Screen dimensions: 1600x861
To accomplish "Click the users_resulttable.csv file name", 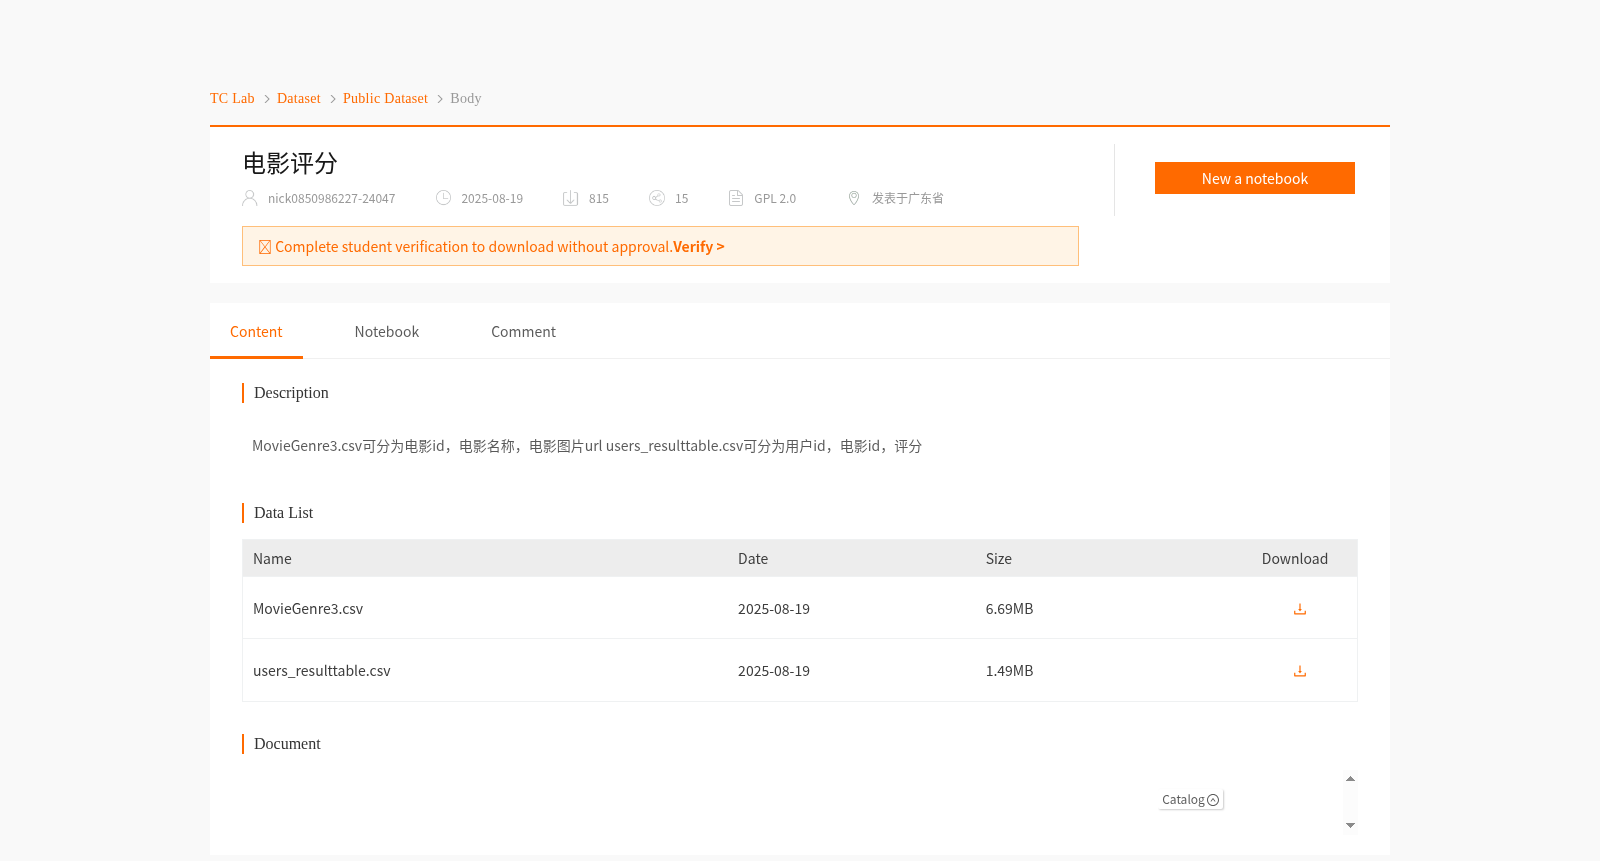I will (322, 671).
